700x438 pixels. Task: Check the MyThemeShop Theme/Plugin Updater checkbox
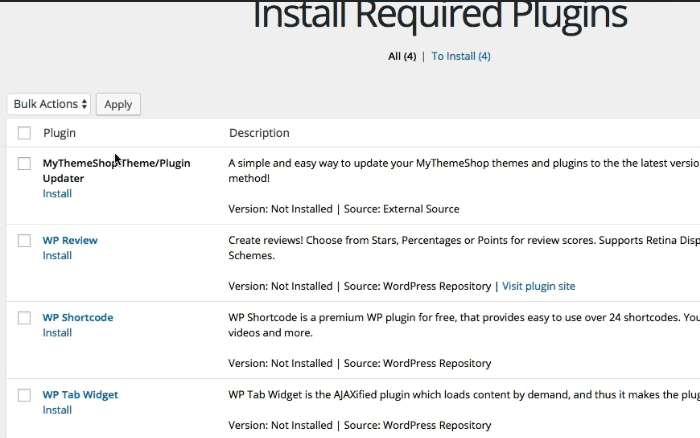(24, 163)
